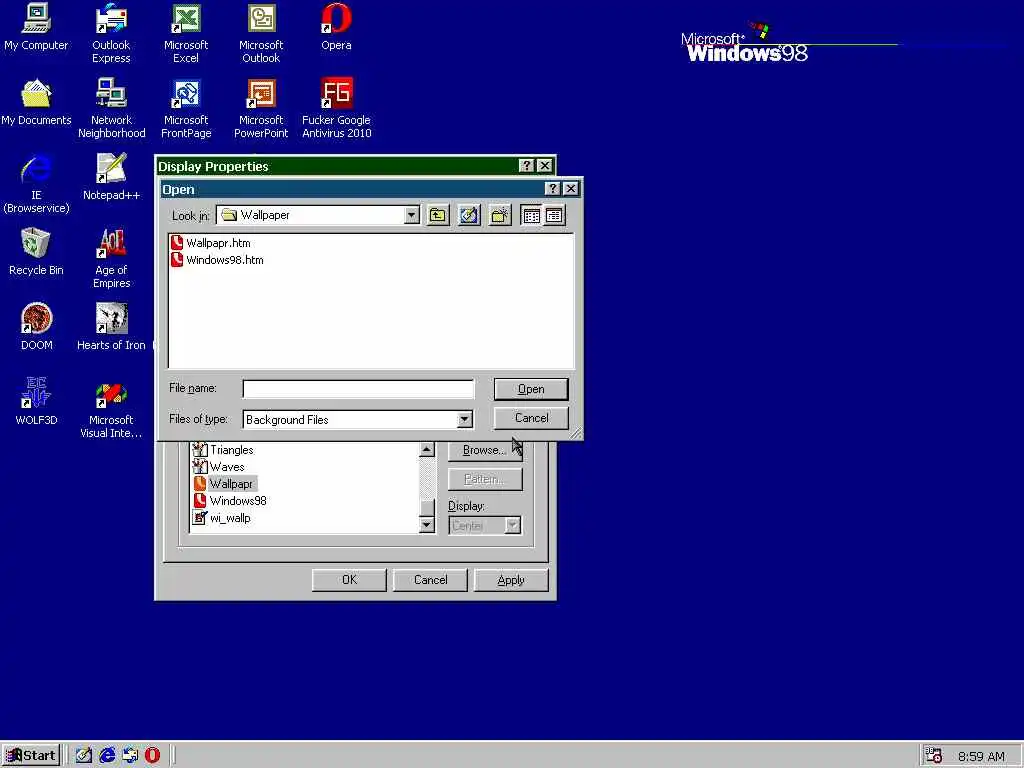Select Notepad++ desktop shortcut
Image resolution: width=1024 pixels, height=768 pixels.
111,178
